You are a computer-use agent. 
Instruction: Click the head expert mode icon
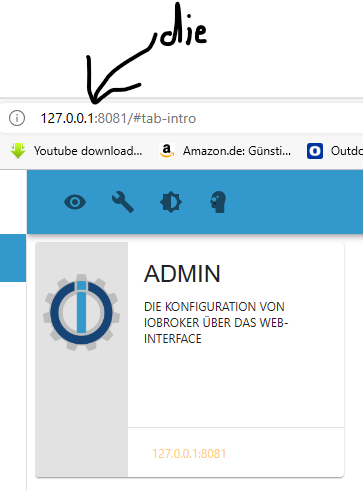tap(218, 202)
